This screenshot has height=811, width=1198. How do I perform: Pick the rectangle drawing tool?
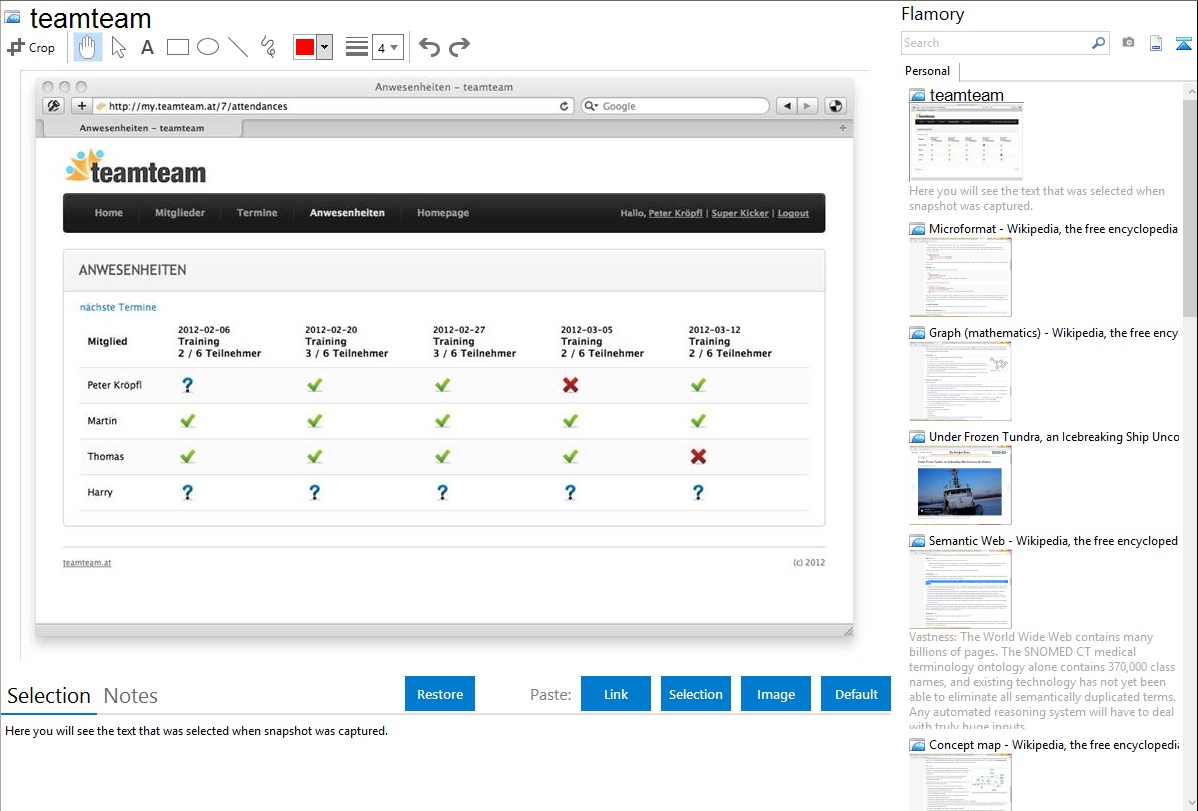[x=177, y=47]
